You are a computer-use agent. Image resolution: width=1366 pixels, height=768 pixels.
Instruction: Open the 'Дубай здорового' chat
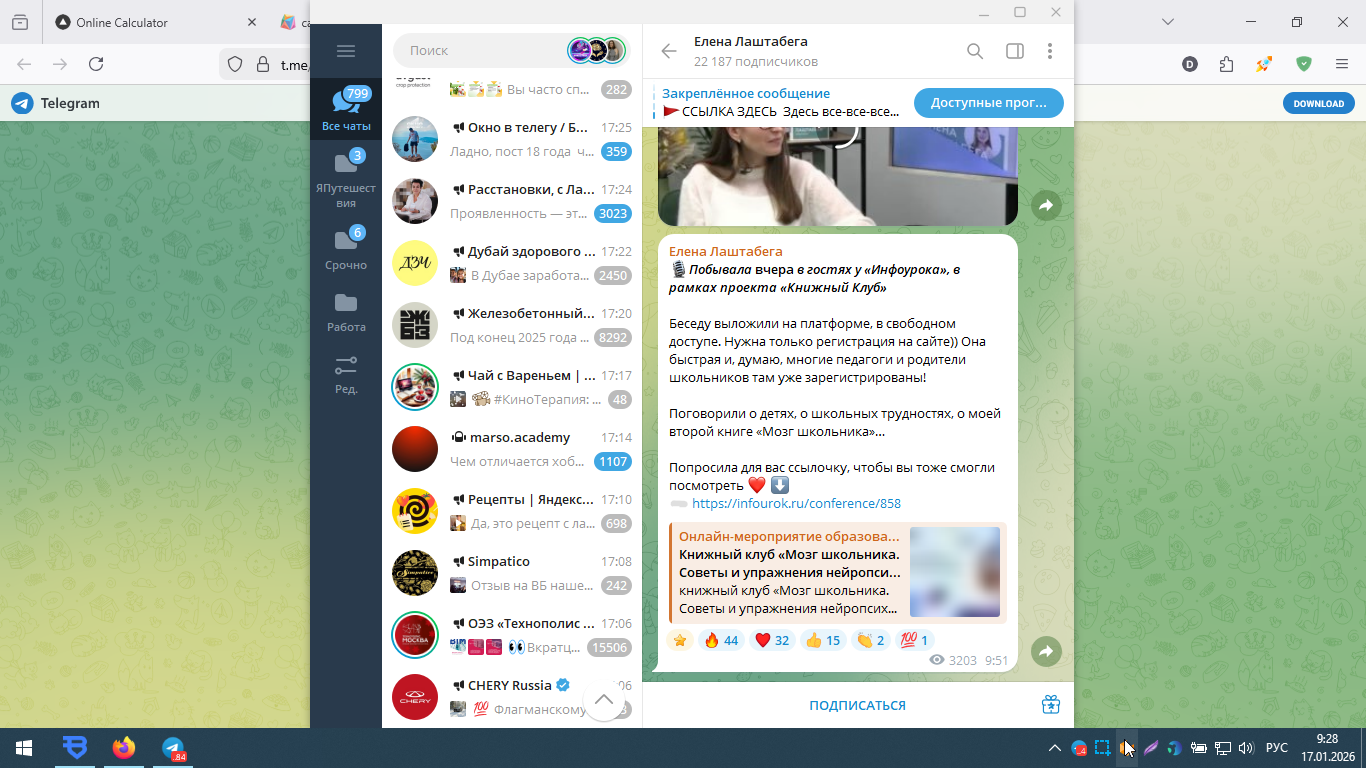pyautogui.click(x=512, y=262)
